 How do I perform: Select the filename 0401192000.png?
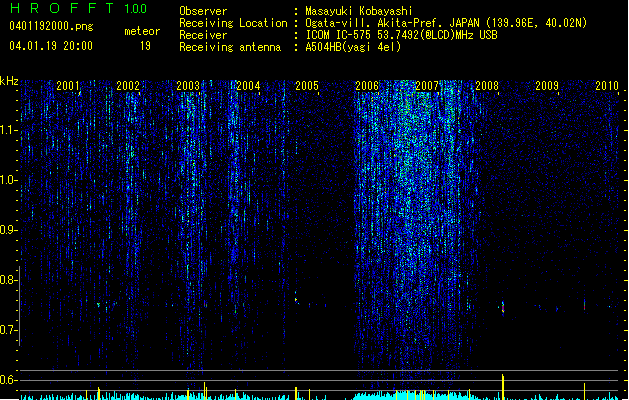[51, 26]
